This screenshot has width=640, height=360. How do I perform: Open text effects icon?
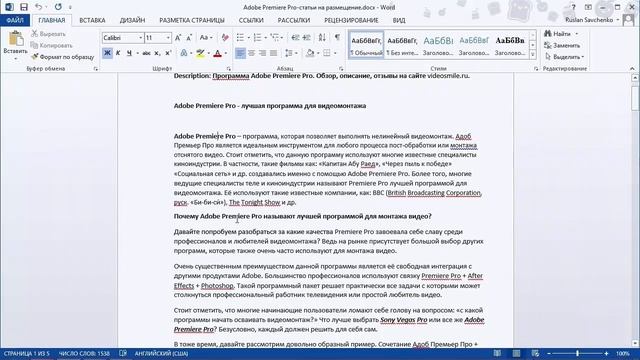click(184, 53)
